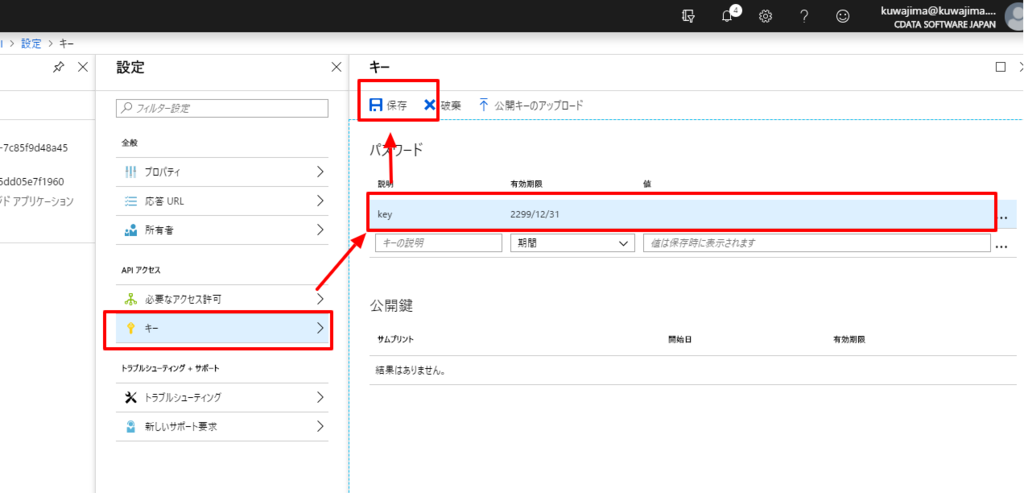1024x493 pixels.
Task: Open 必要なアクセス許可 settings item
Action: click(223, 299)
